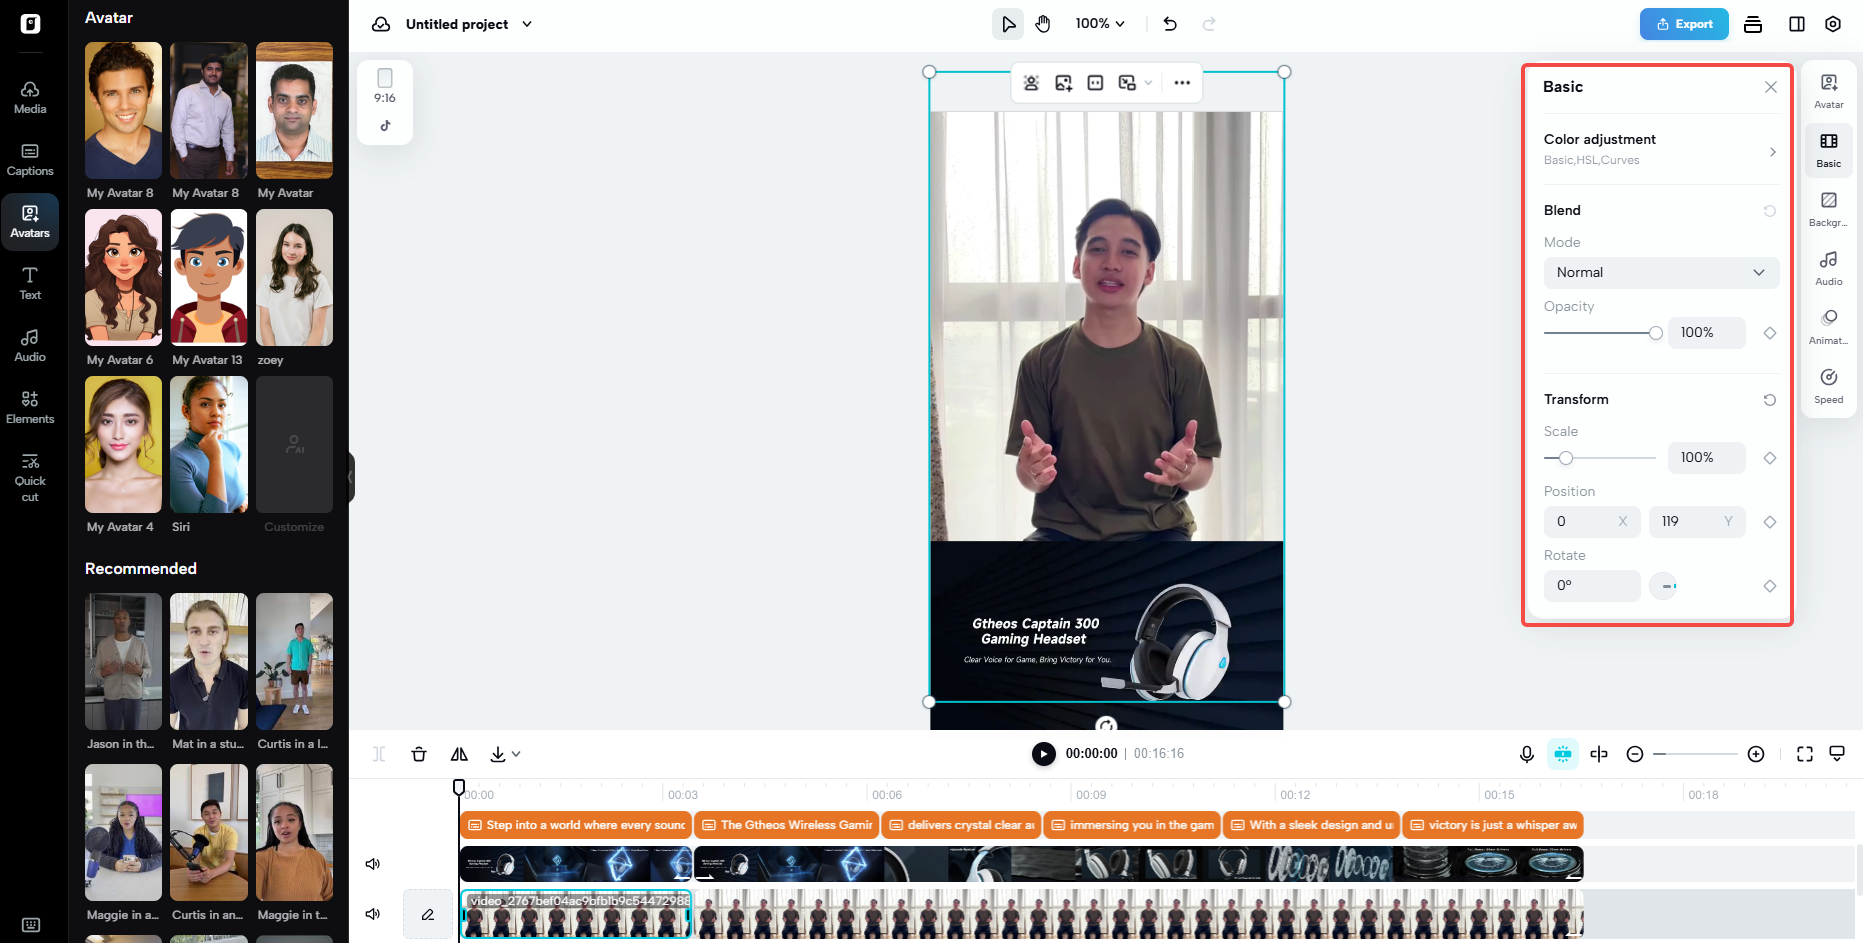Click the Scale slider handle
This screenshot has width=1863, height=943.
point(1566,458)
